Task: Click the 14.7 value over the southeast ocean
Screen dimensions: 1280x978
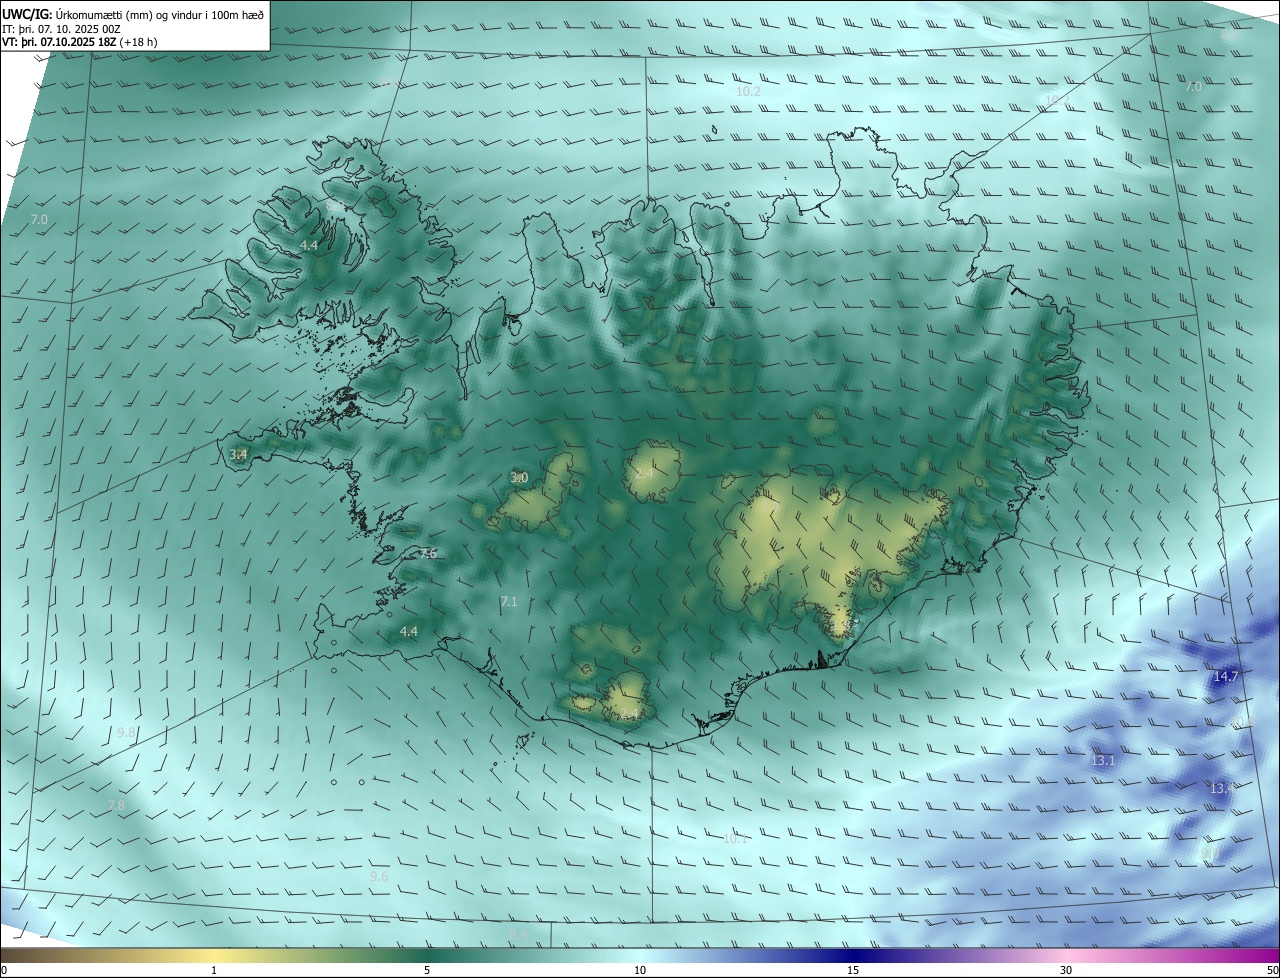Action: click(x=1226, y=677)
